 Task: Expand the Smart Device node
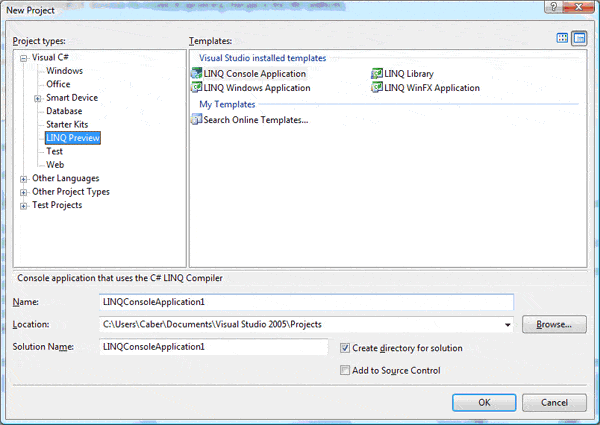tap(38, 98)
